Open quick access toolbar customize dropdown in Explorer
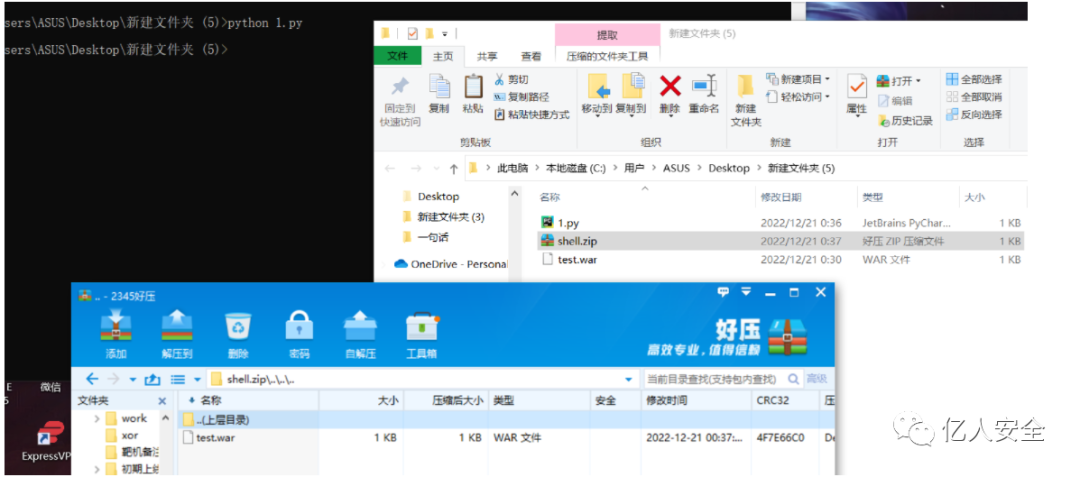The width and height of the screenshot is (1080, 477). point(445,33)
